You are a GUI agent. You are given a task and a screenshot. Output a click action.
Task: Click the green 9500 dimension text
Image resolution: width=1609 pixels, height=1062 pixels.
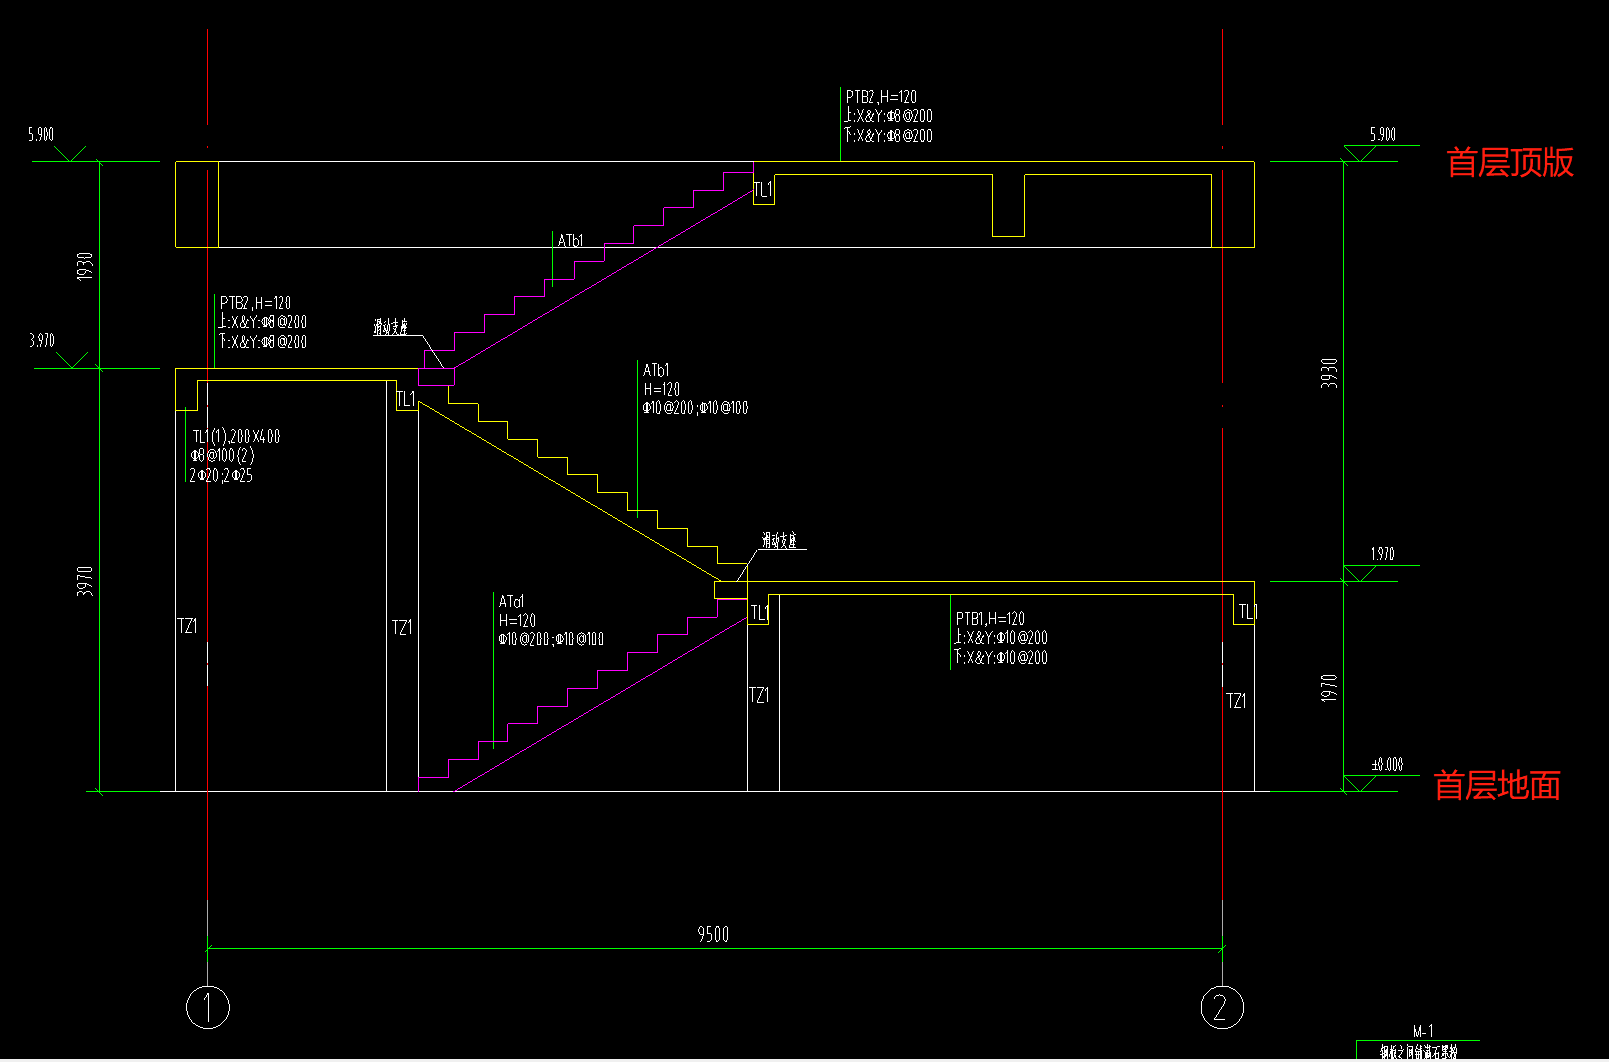pos(713,934)
